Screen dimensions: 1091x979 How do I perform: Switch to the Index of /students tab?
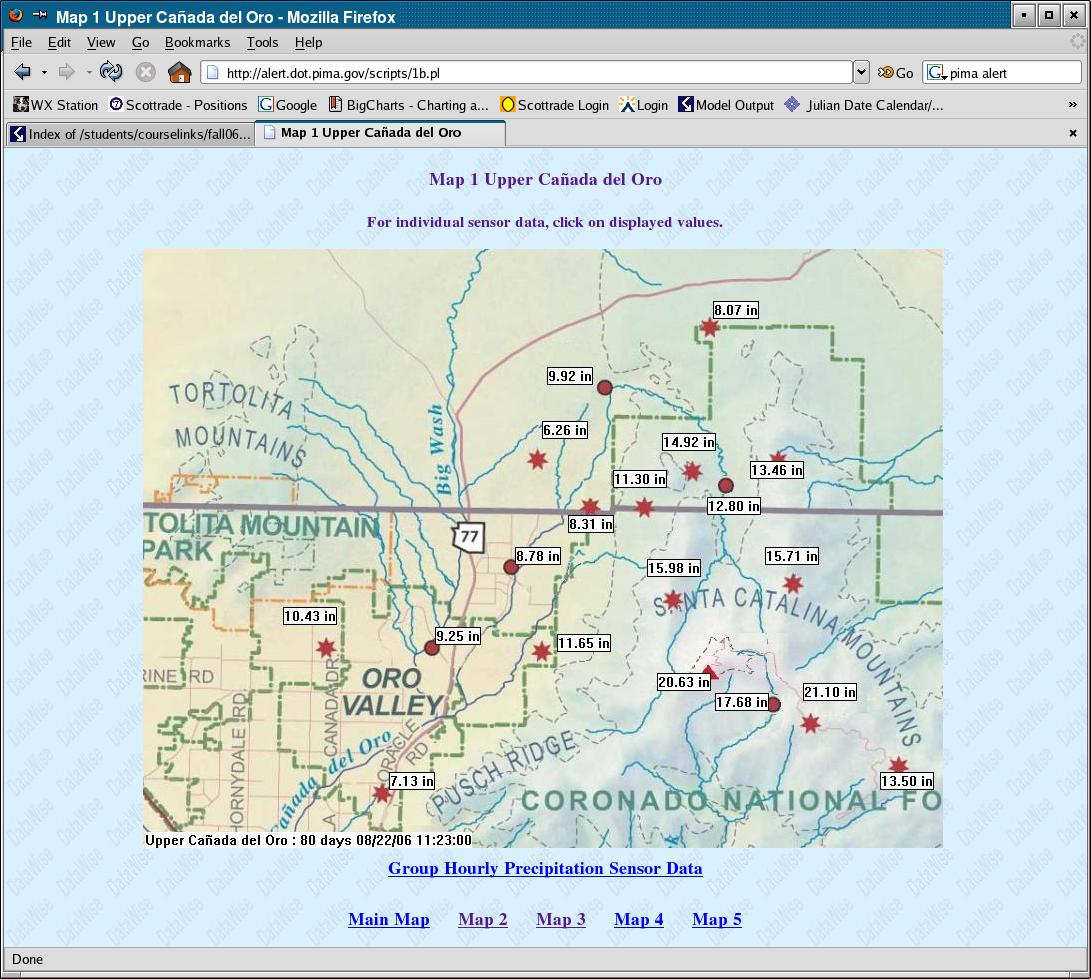130,133
